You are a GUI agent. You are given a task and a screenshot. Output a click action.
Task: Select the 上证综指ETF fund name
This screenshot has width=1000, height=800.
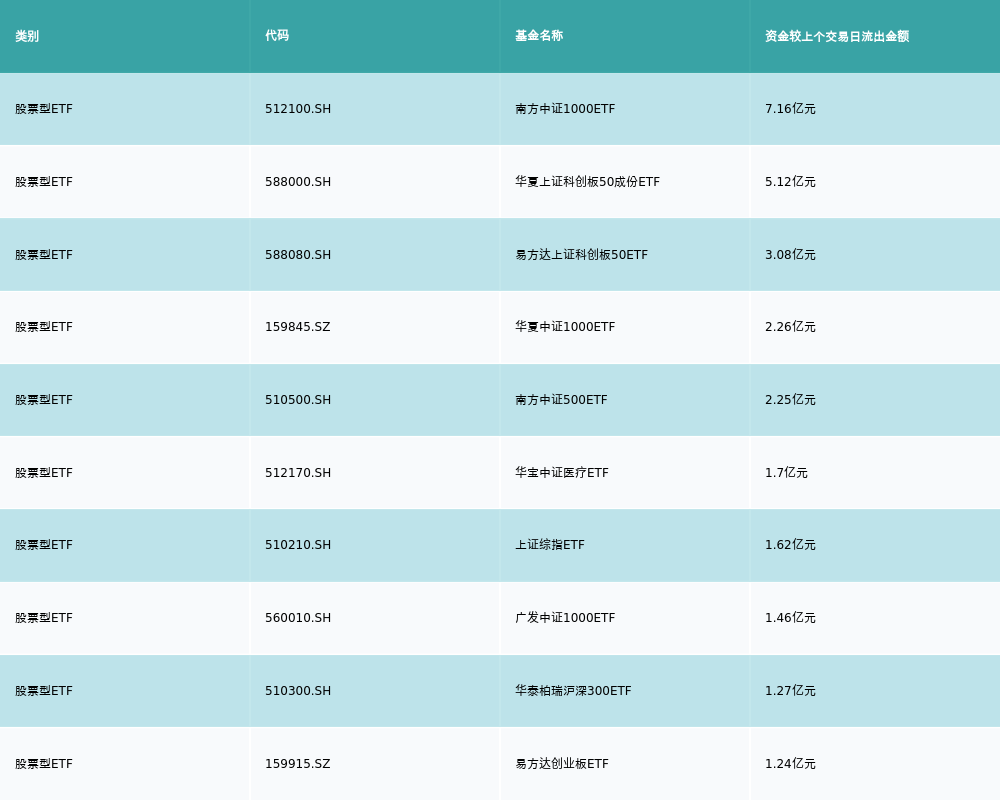[549, 545]
